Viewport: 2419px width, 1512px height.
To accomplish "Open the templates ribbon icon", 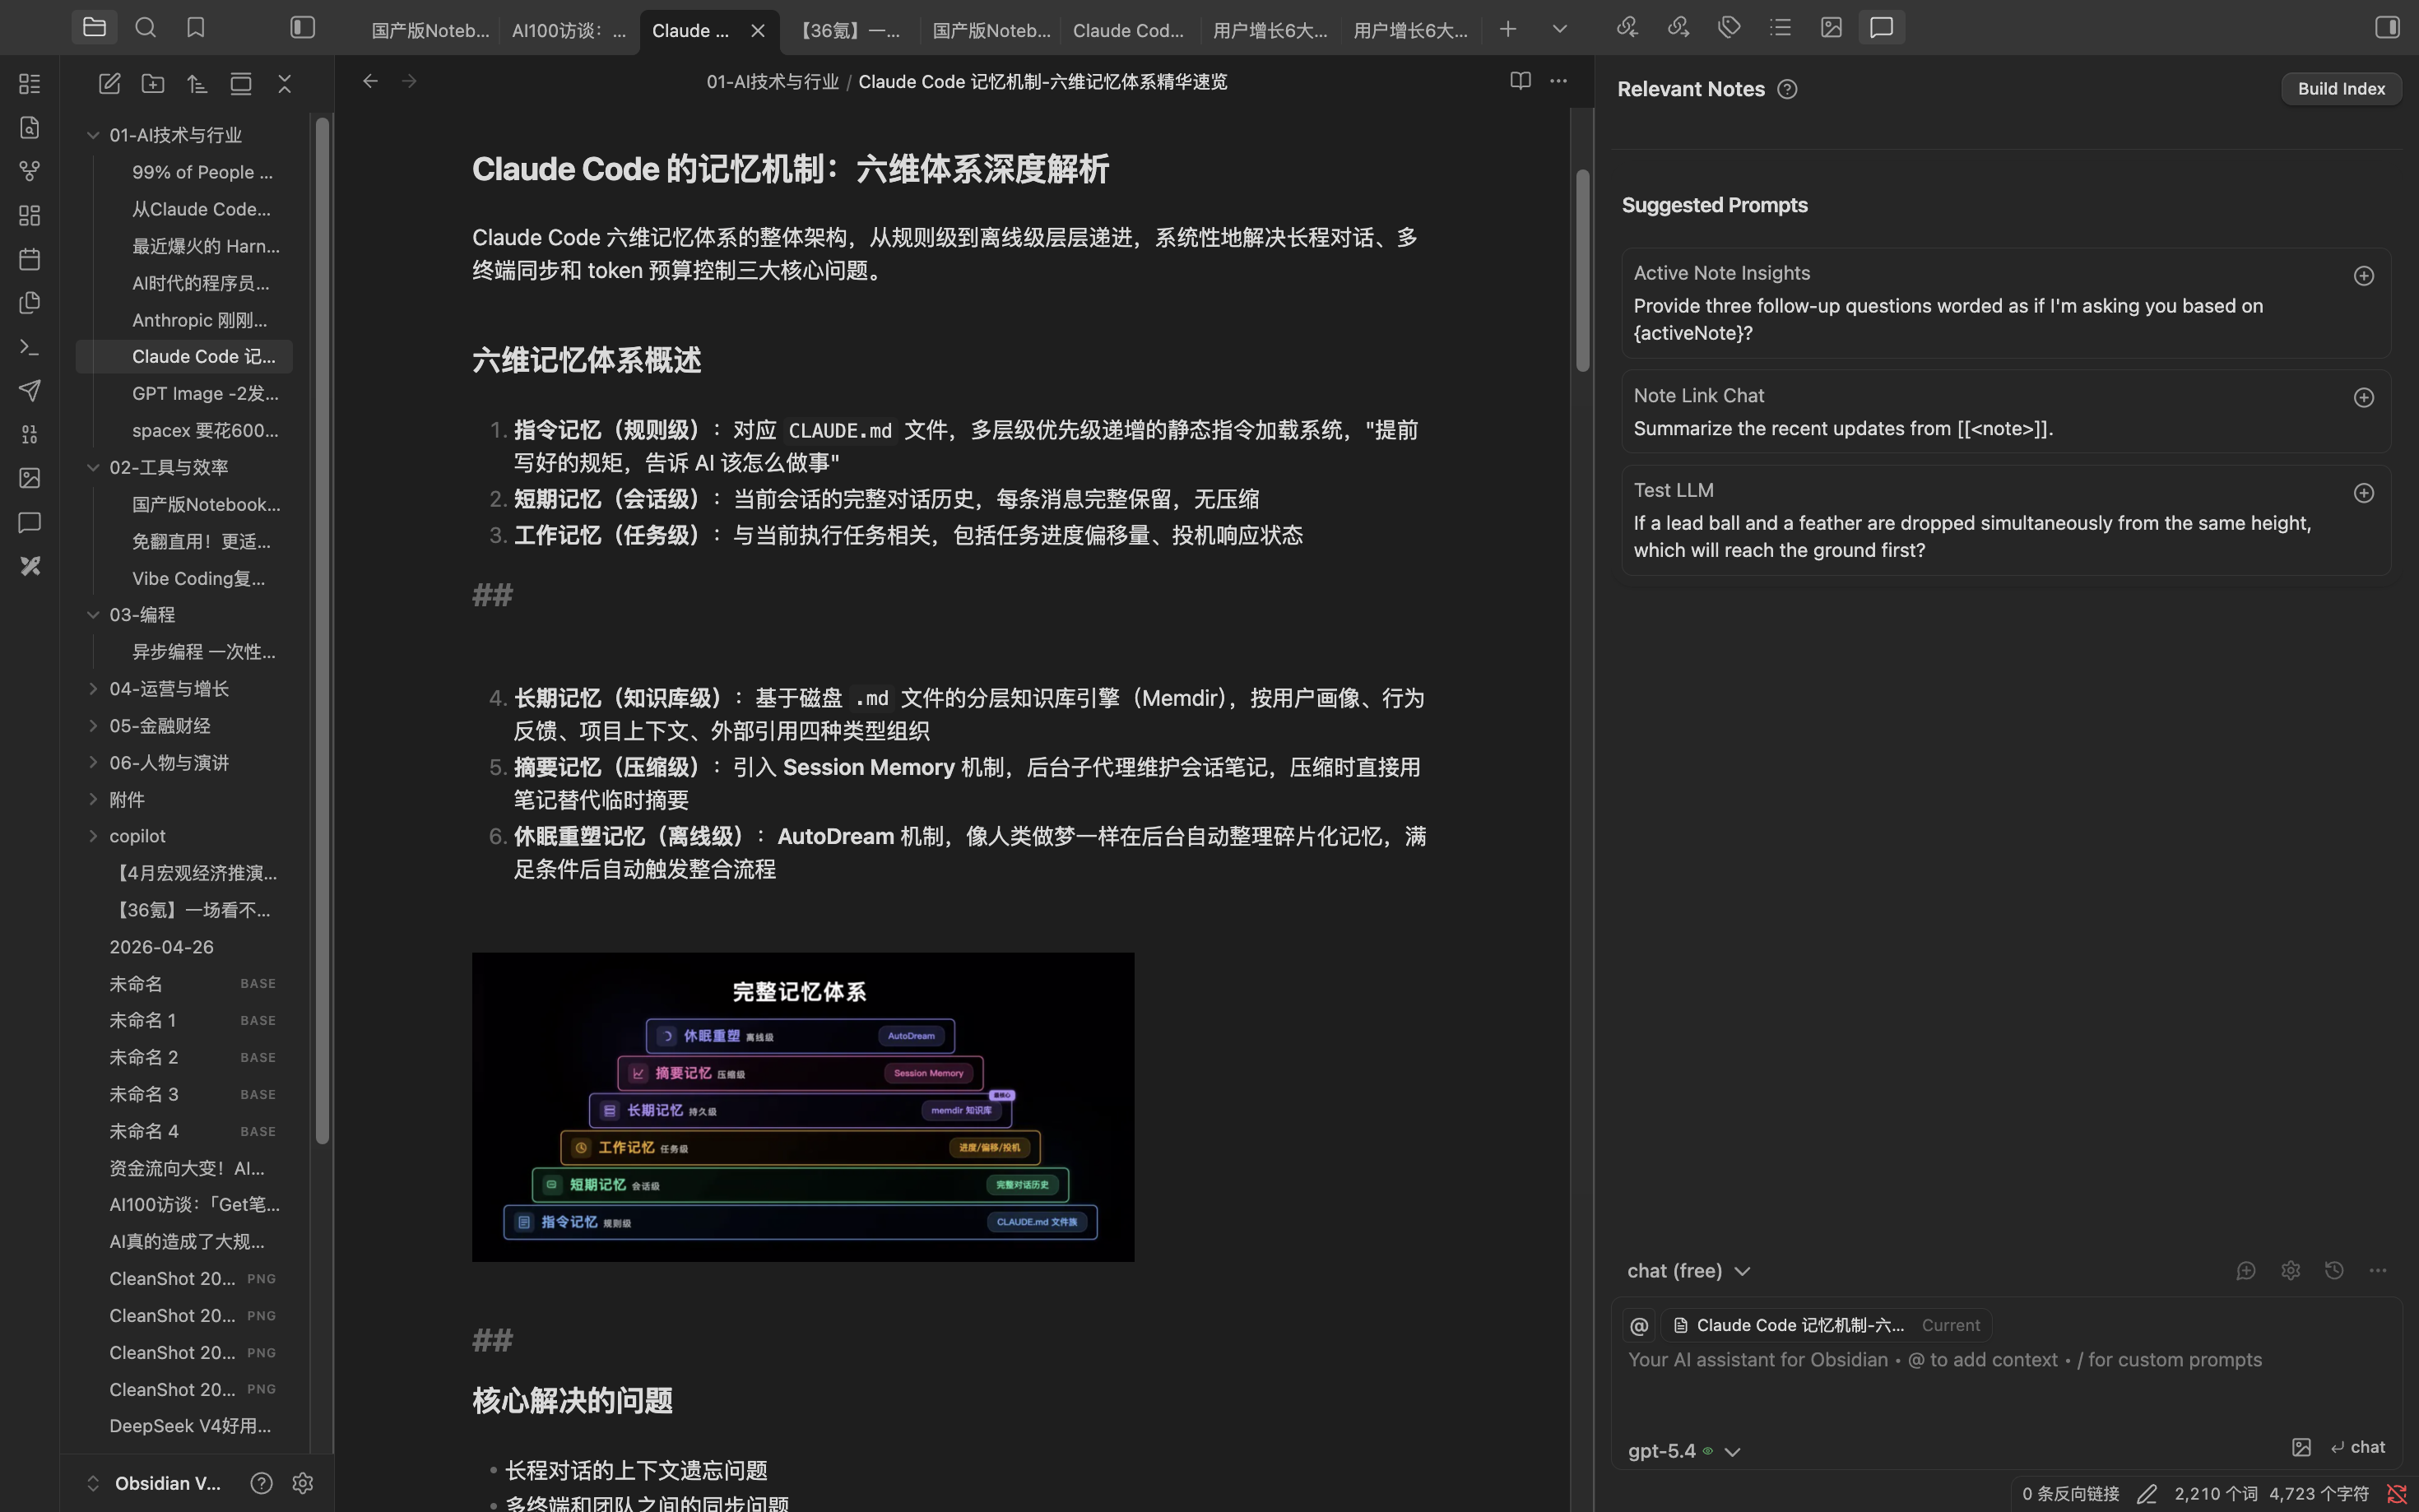I will 30,303.
